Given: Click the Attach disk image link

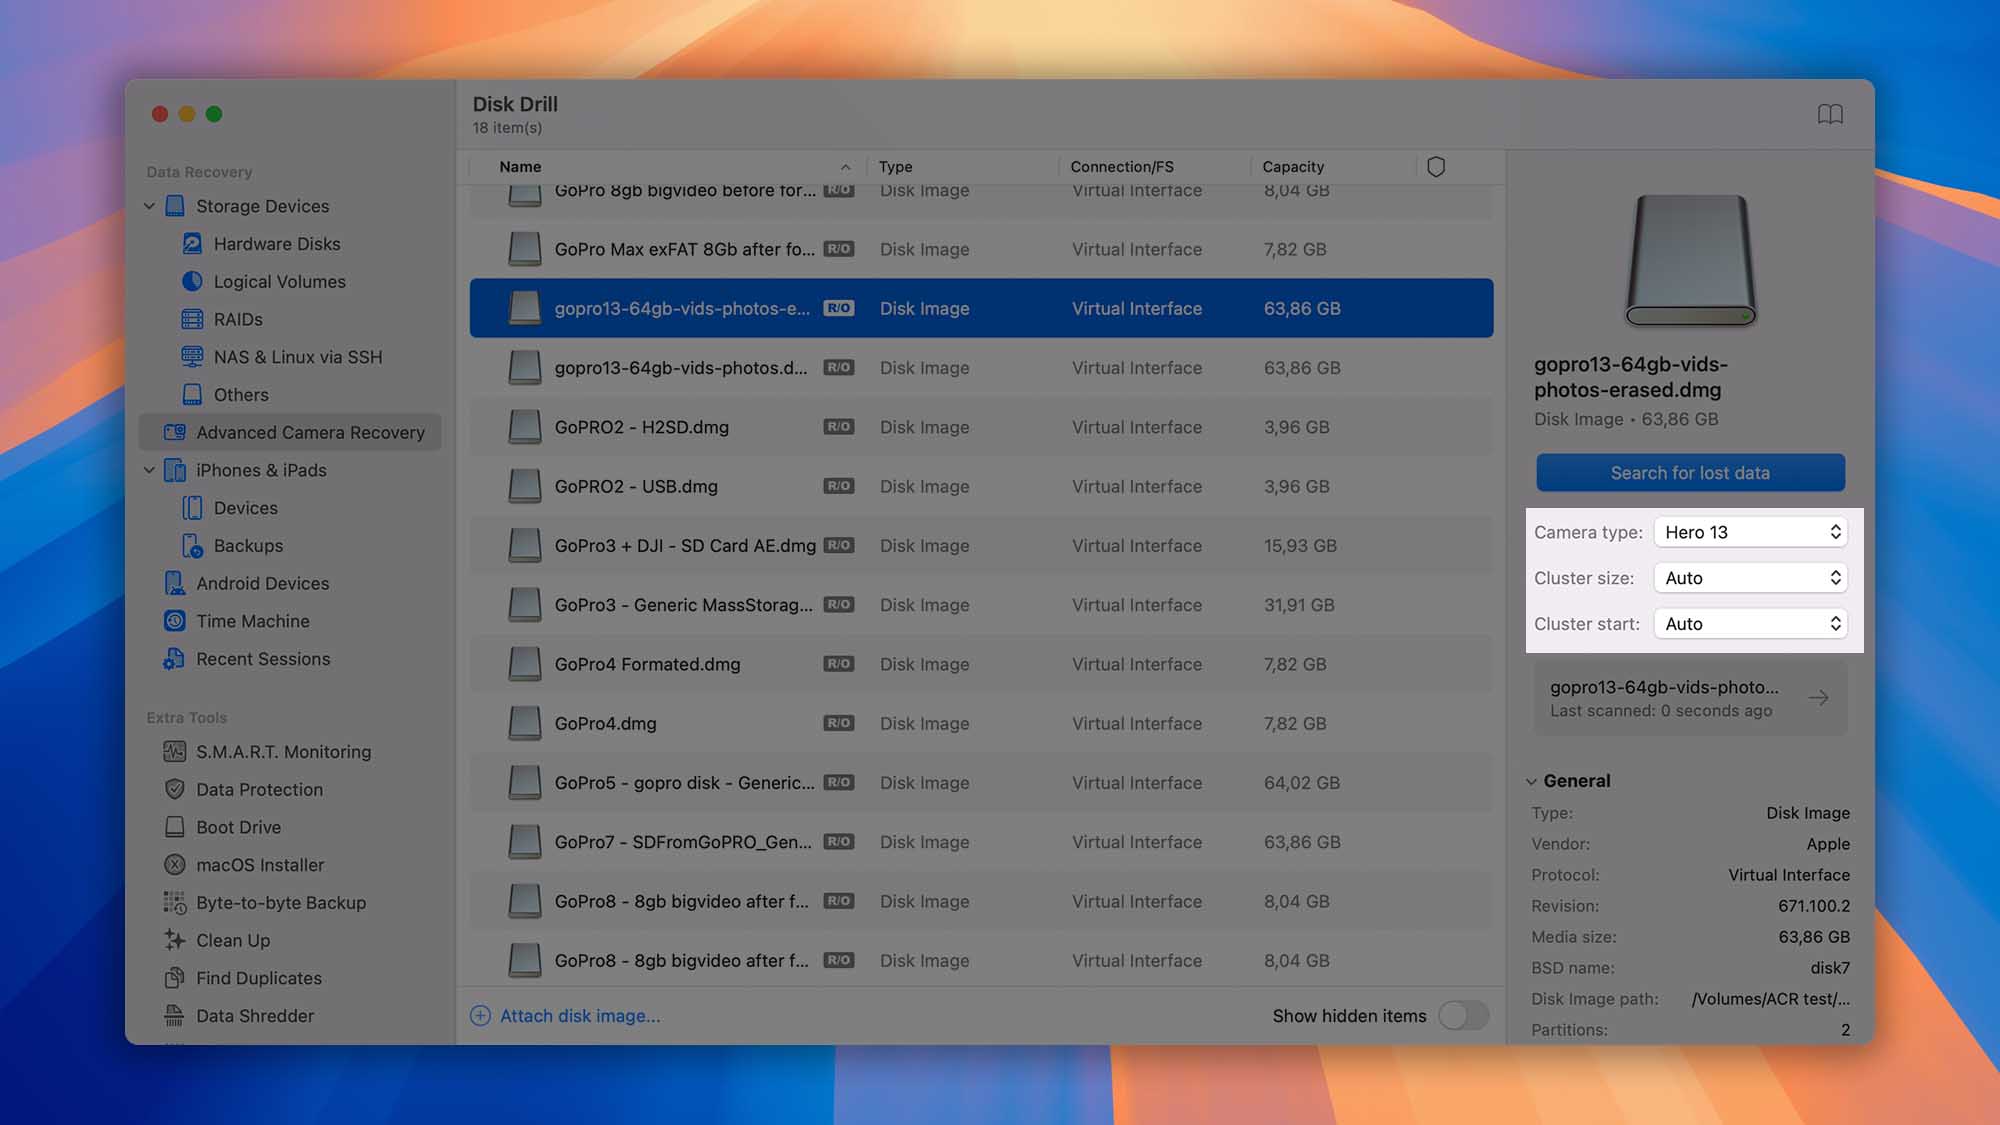Looking at the screenshot, I should coord(579,1015).
